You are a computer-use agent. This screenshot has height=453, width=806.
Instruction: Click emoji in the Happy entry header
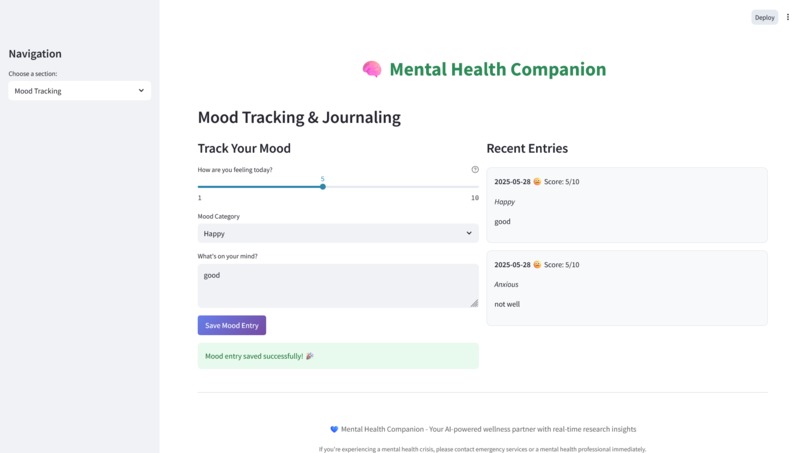tap(537, 182)
